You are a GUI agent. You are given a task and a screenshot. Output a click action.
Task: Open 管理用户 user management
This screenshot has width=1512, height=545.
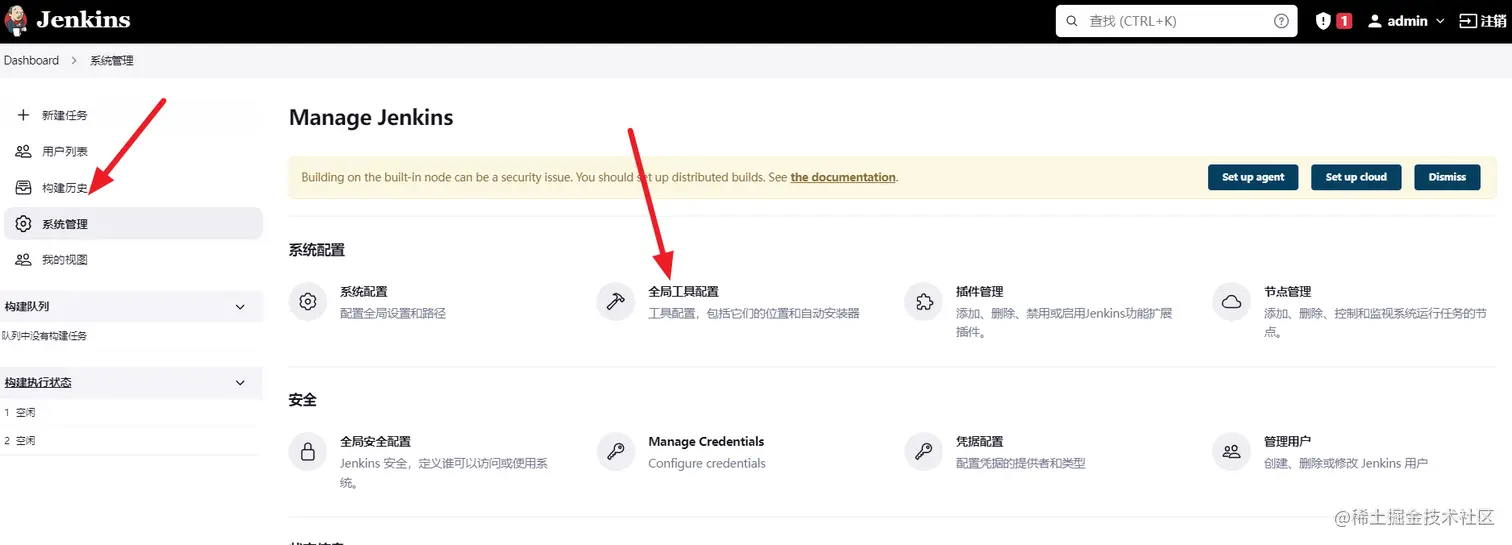1287,442
